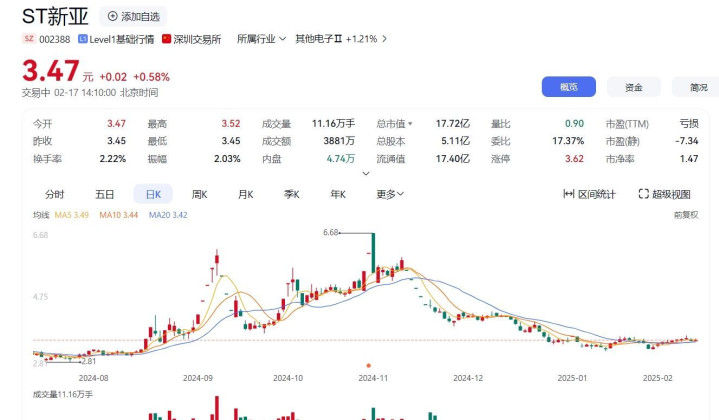Viewport: 719px width, 420px height.
Task: Expand the 所属行业 dropdown
Action: pyautogui.click(x=261, y=39)
